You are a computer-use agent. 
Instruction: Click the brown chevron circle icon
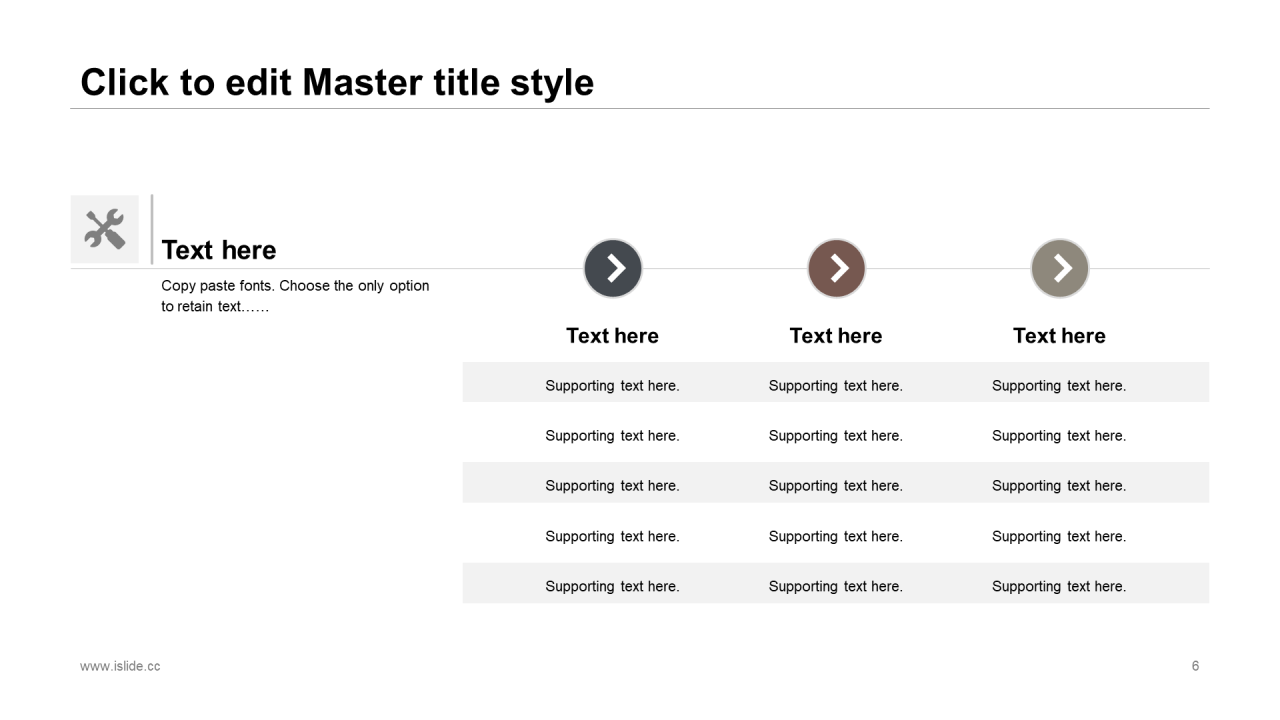click(836, 268)
